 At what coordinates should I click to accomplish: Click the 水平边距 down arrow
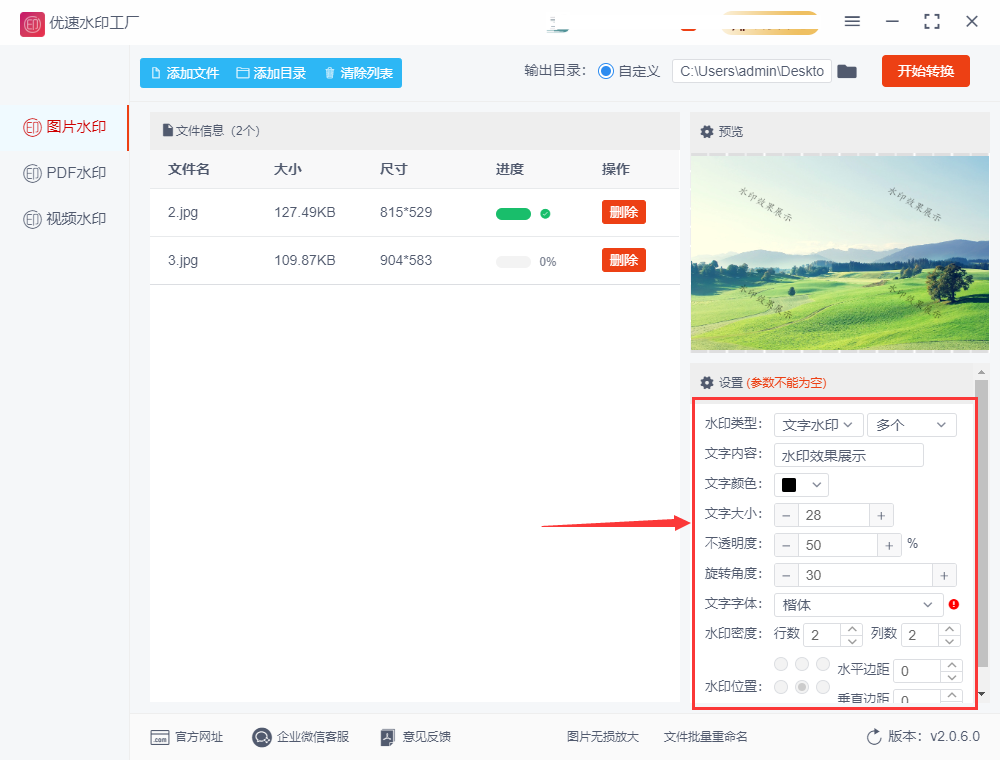pos(952,676)
